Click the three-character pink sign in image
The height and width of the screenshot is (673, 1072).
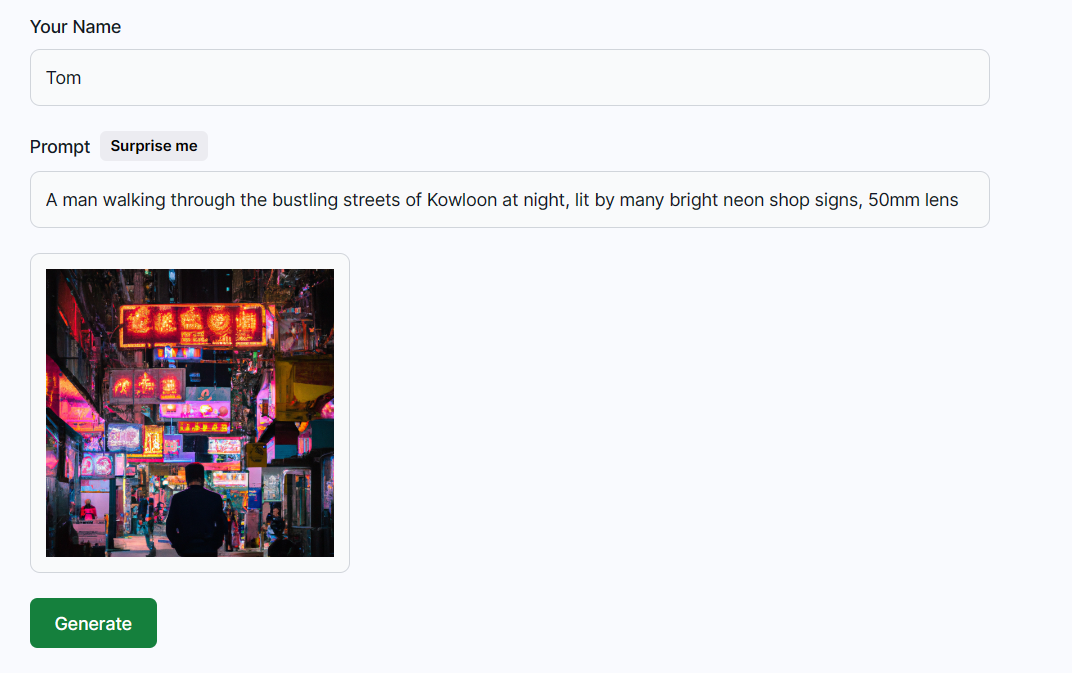coord(146,386)
